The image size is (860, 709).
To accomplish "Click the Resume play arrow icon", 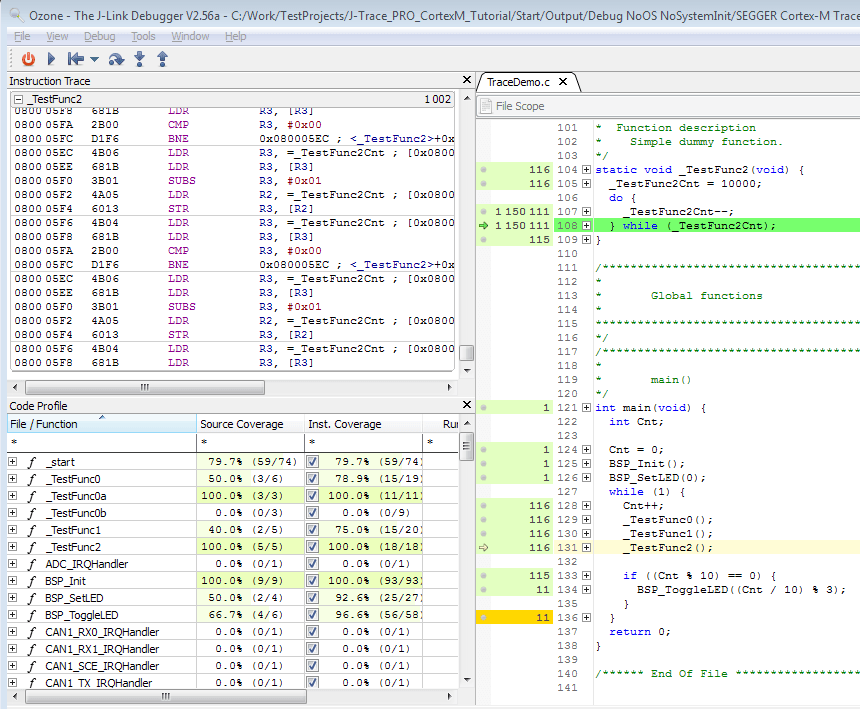I will pos(51,59).
